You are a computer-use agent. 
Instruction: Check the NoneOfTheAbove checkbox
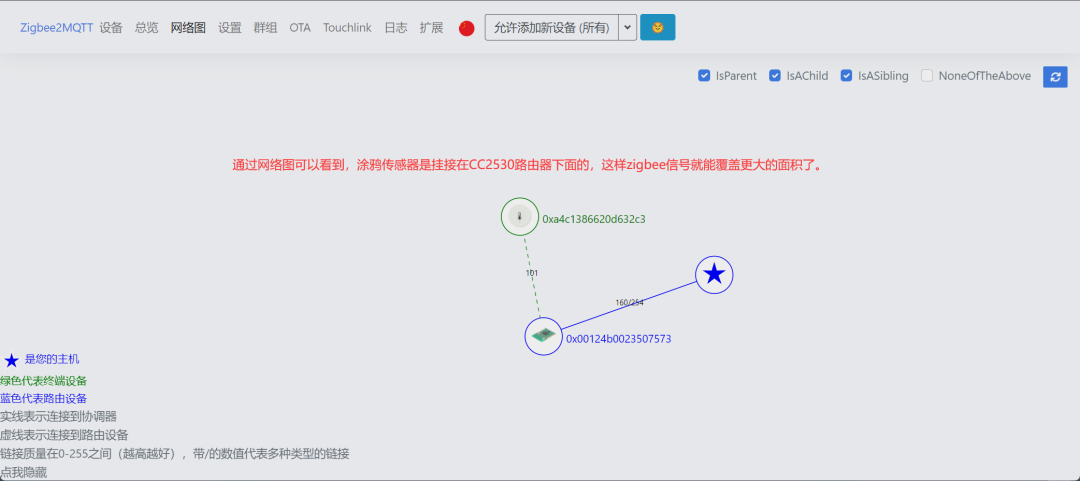pos(927,76)
